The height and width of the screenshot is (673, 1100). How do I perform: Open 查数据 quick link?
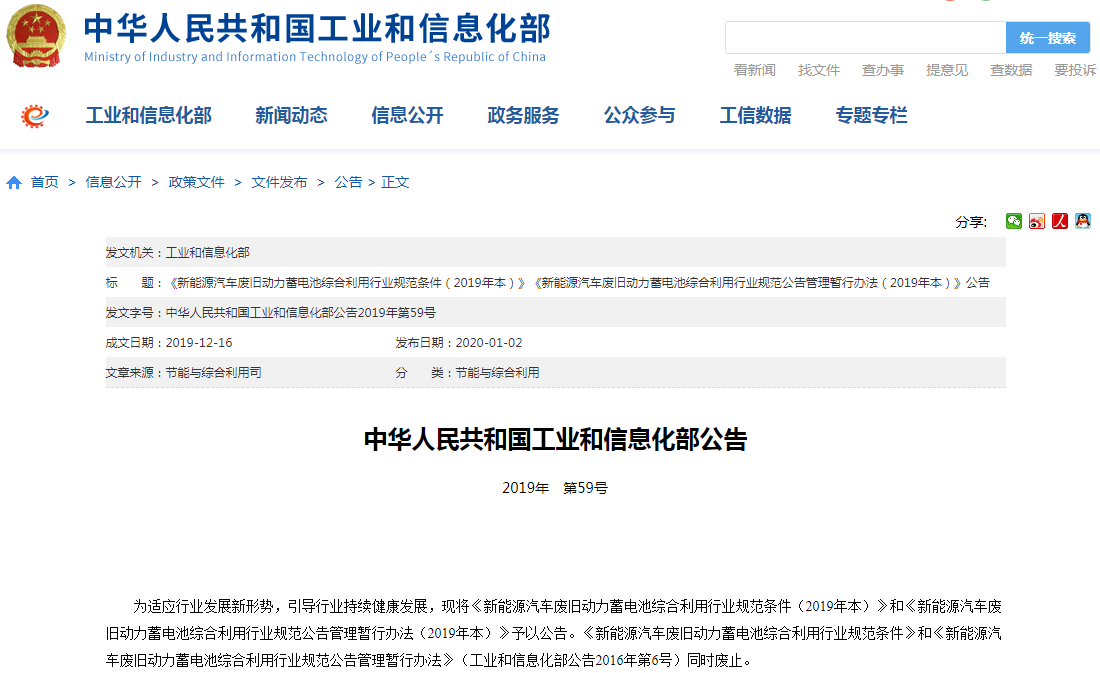click(x=1011, y=70)
